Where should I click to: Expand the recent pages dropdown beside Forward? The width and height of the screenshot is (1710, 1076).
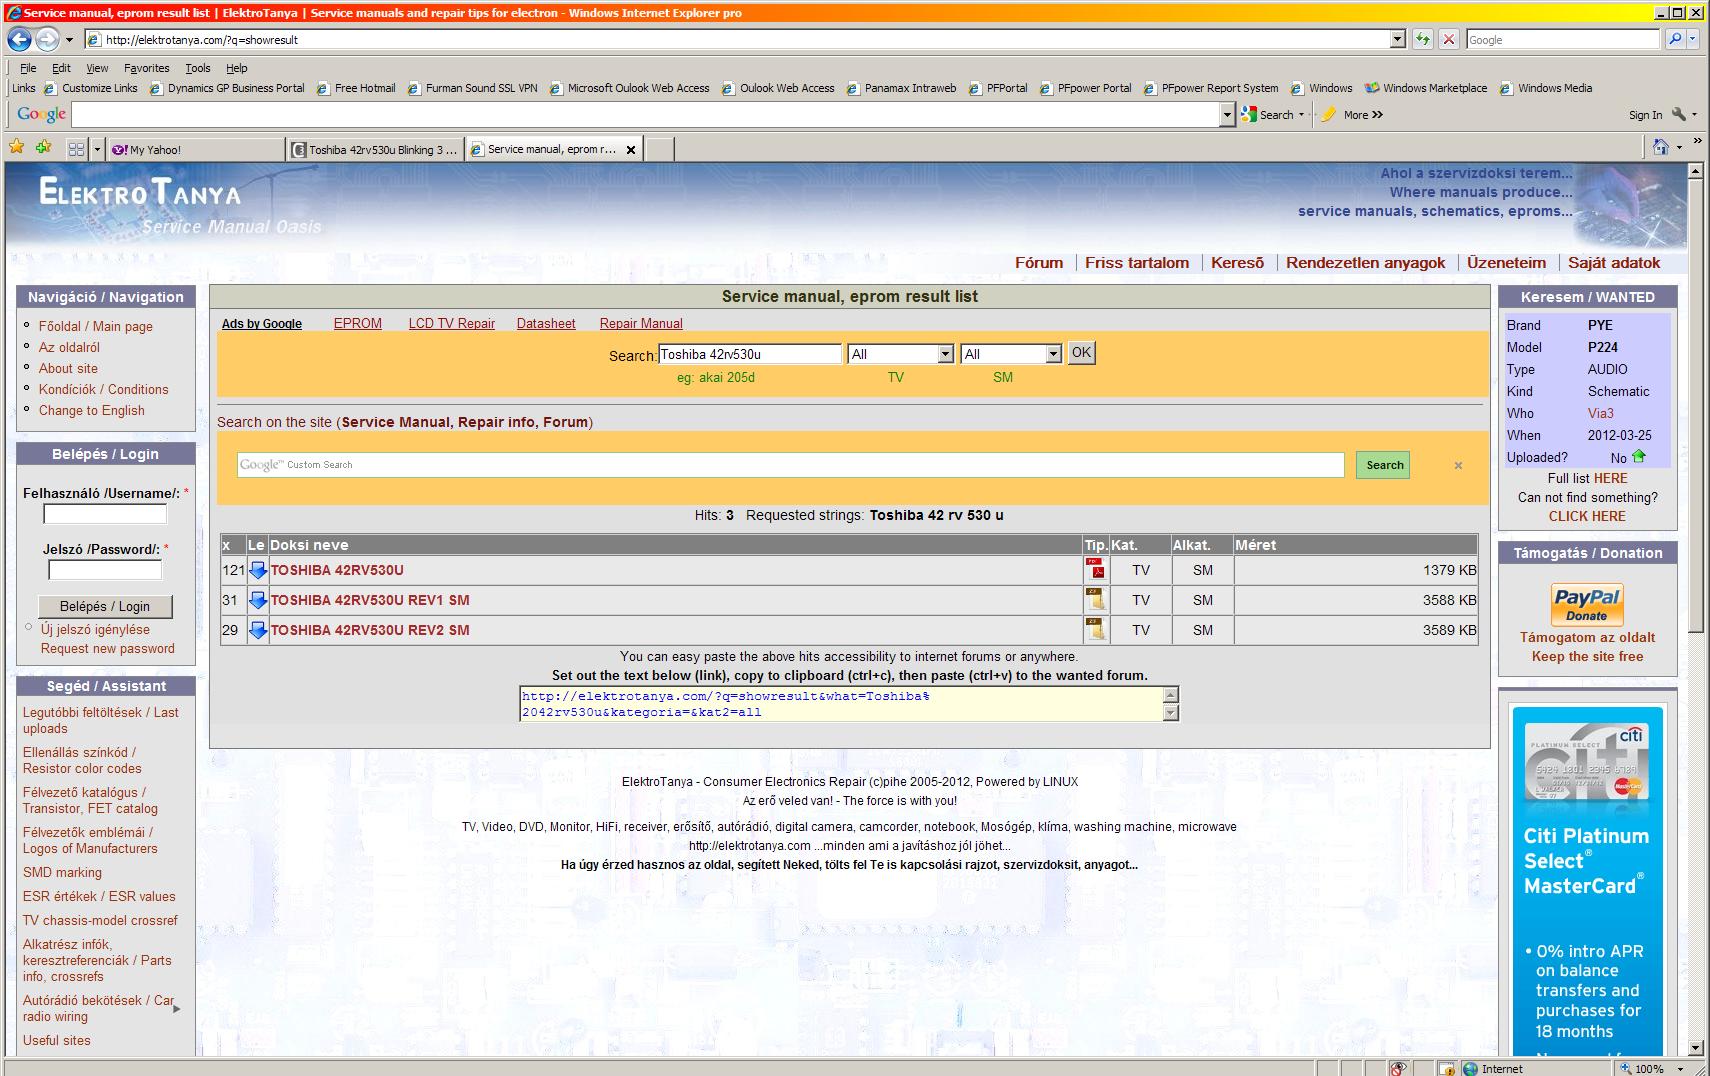[x=69, y=40]
